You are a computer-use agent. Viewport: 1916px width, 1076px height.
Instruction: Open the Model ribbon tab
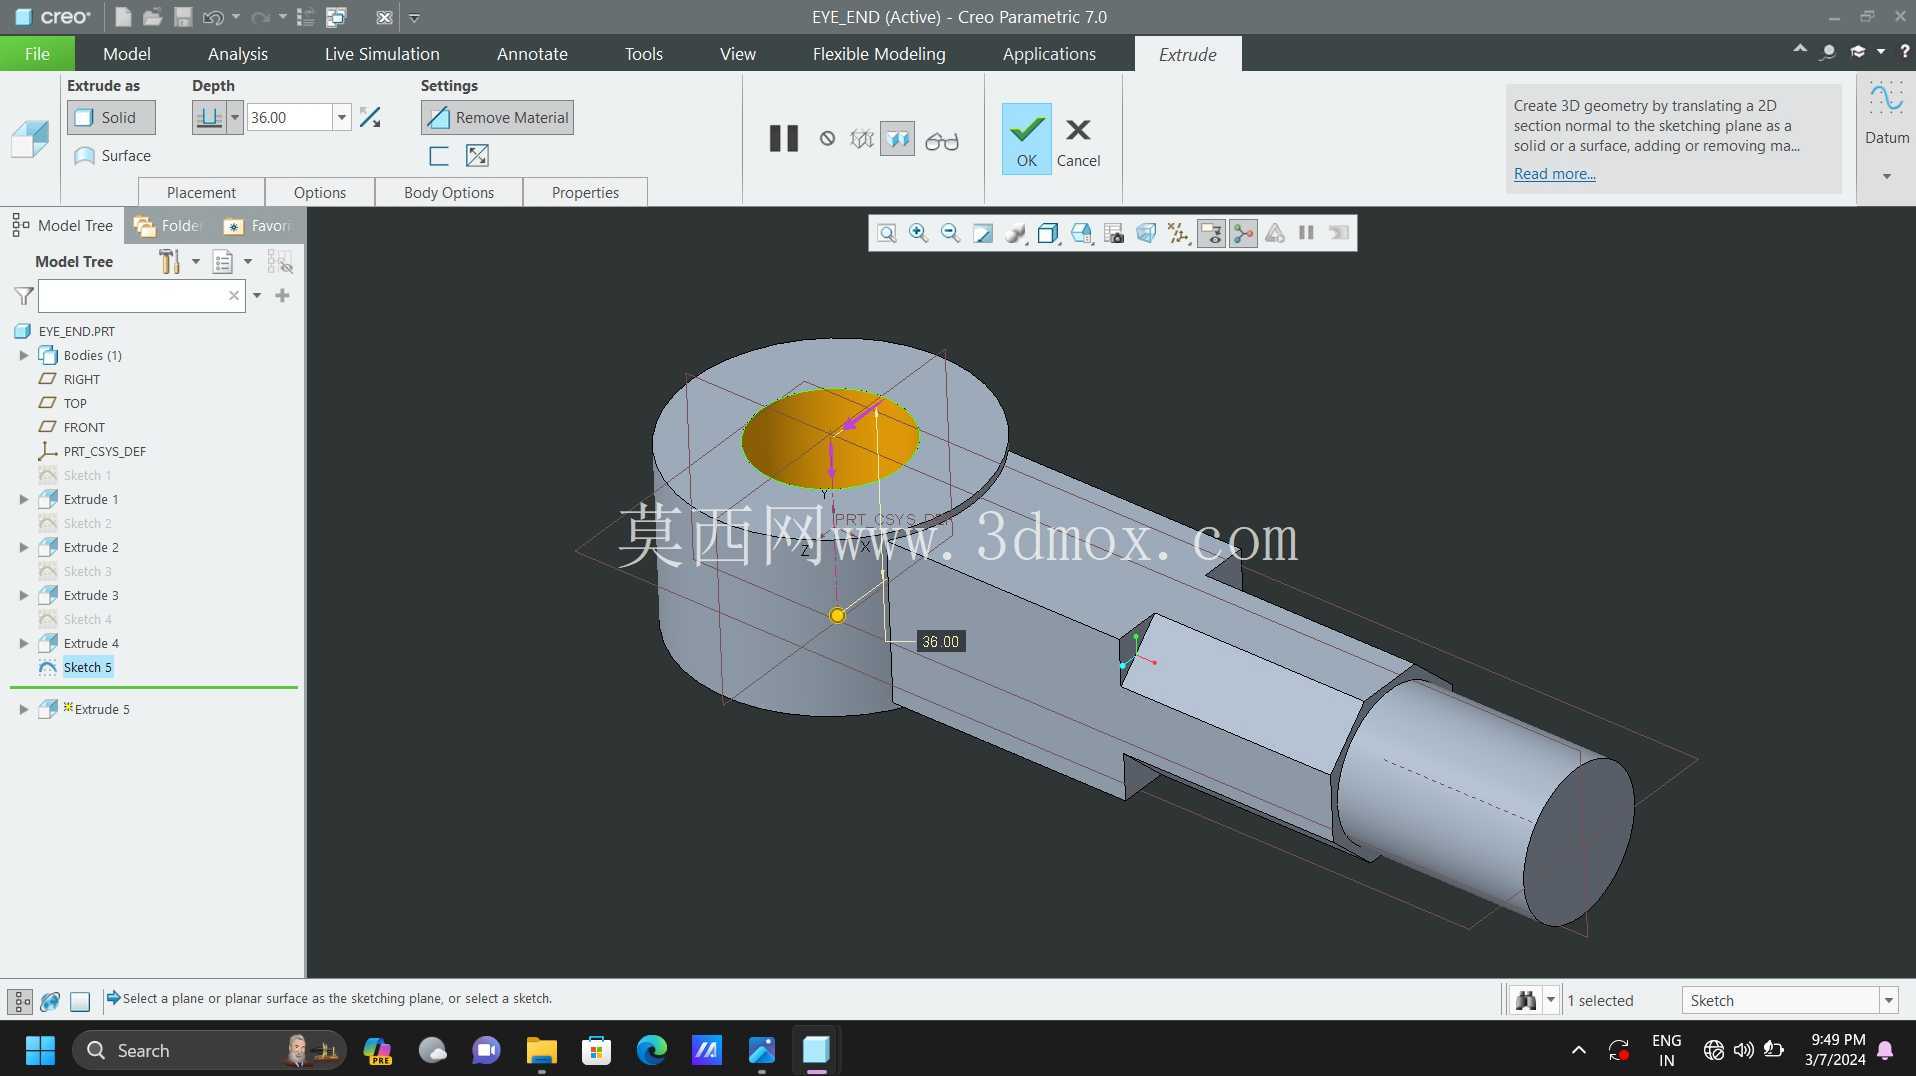127,54
